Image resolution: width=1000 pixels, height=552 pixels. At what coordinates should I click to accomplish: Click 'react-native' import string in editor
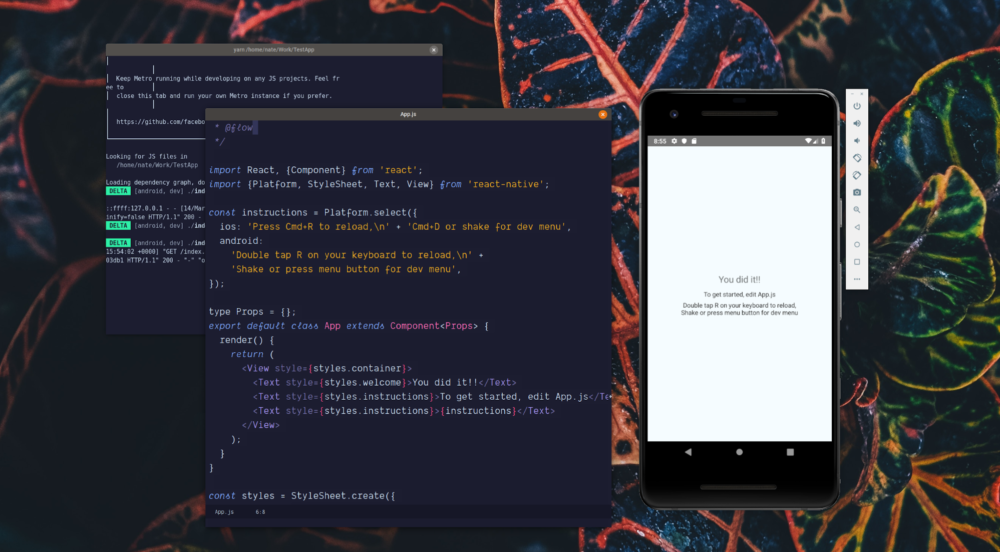[x=508, y=184]
